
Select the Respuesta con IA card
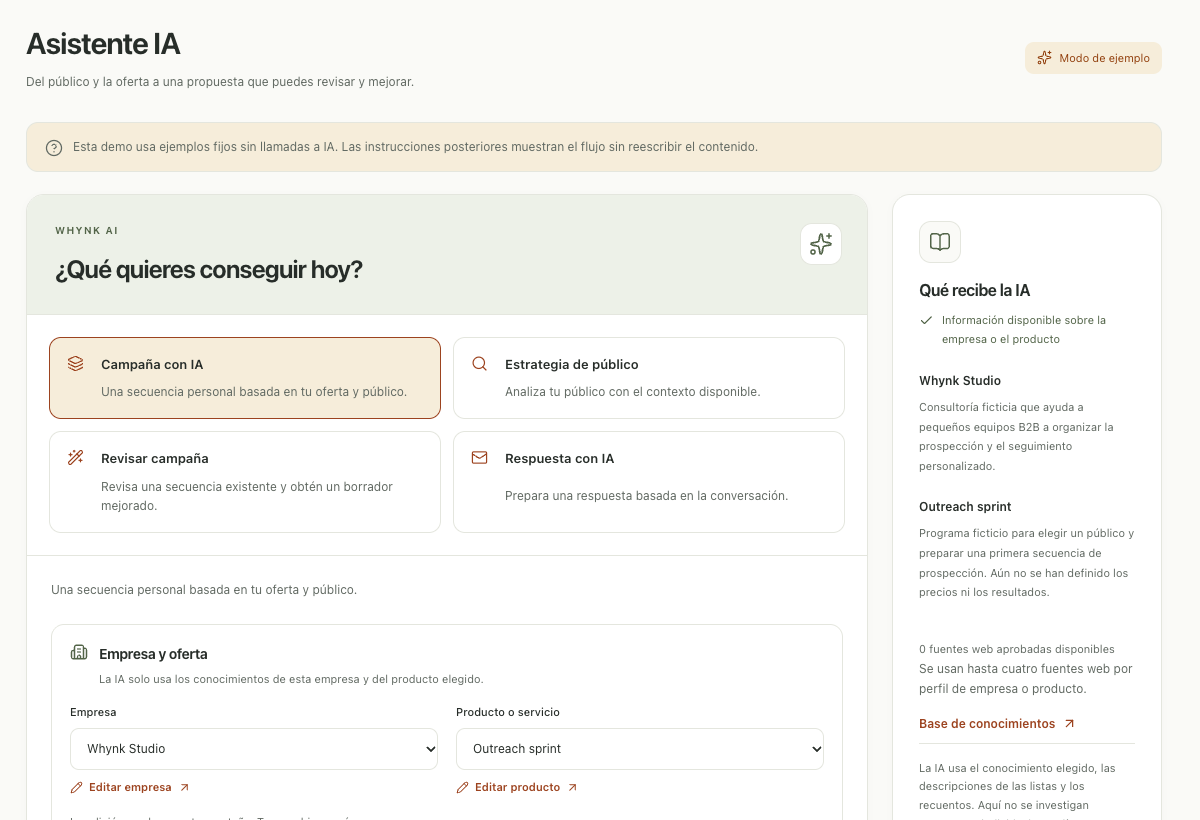(649, 482)
